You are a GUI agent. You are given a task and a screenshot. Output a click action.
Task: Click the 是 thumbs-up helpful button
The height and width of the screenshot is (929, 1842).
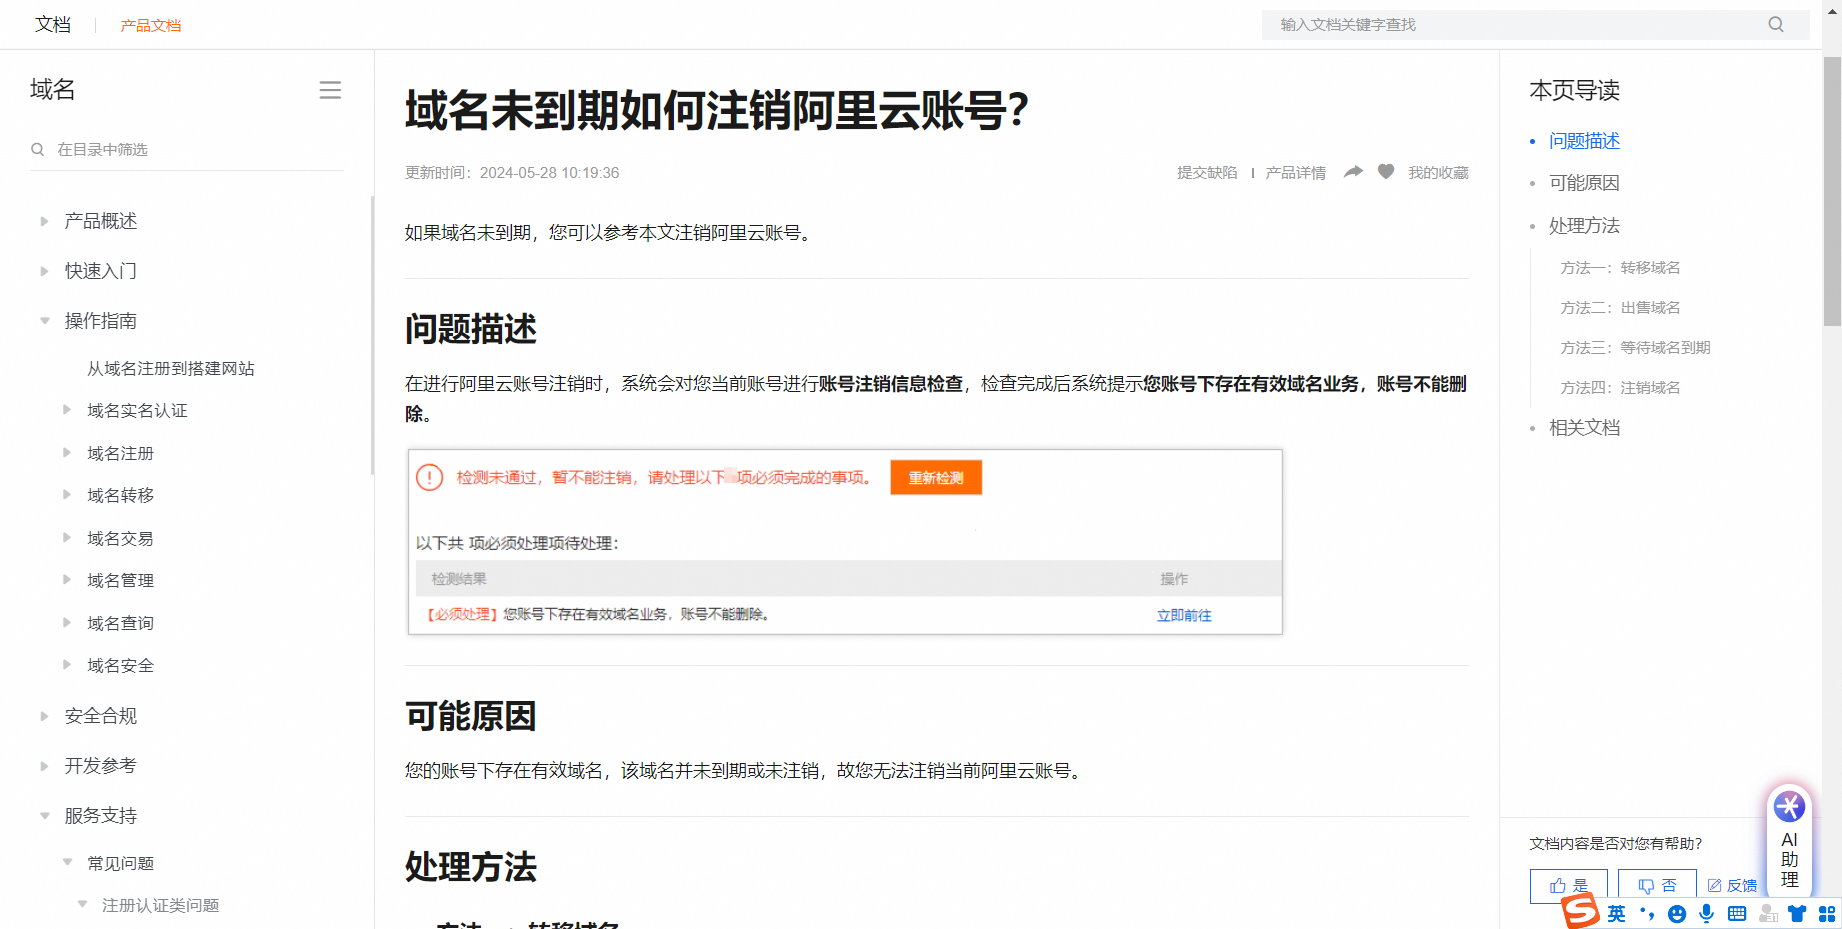[x=1569, y=886]
